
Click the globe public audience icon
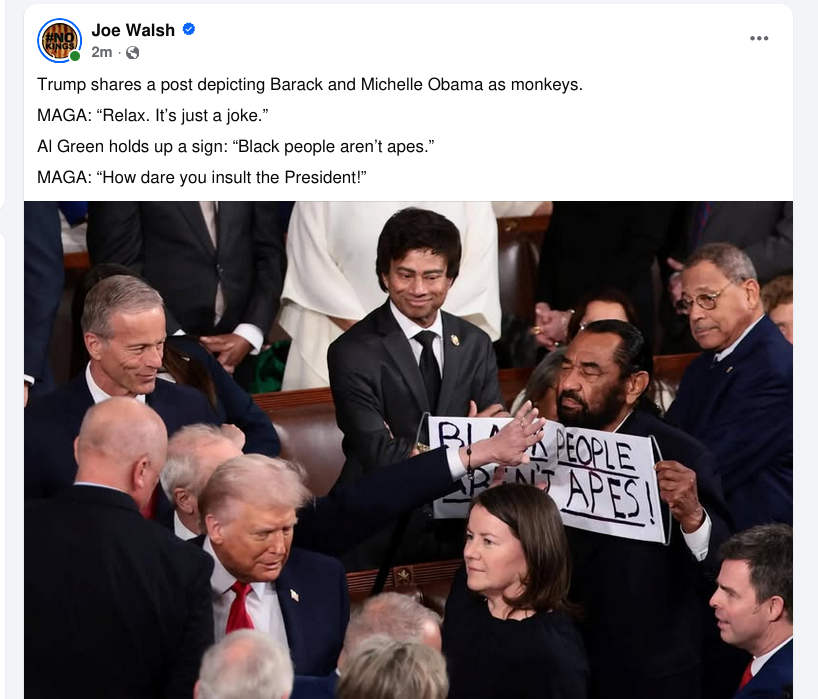pos(133,53)
